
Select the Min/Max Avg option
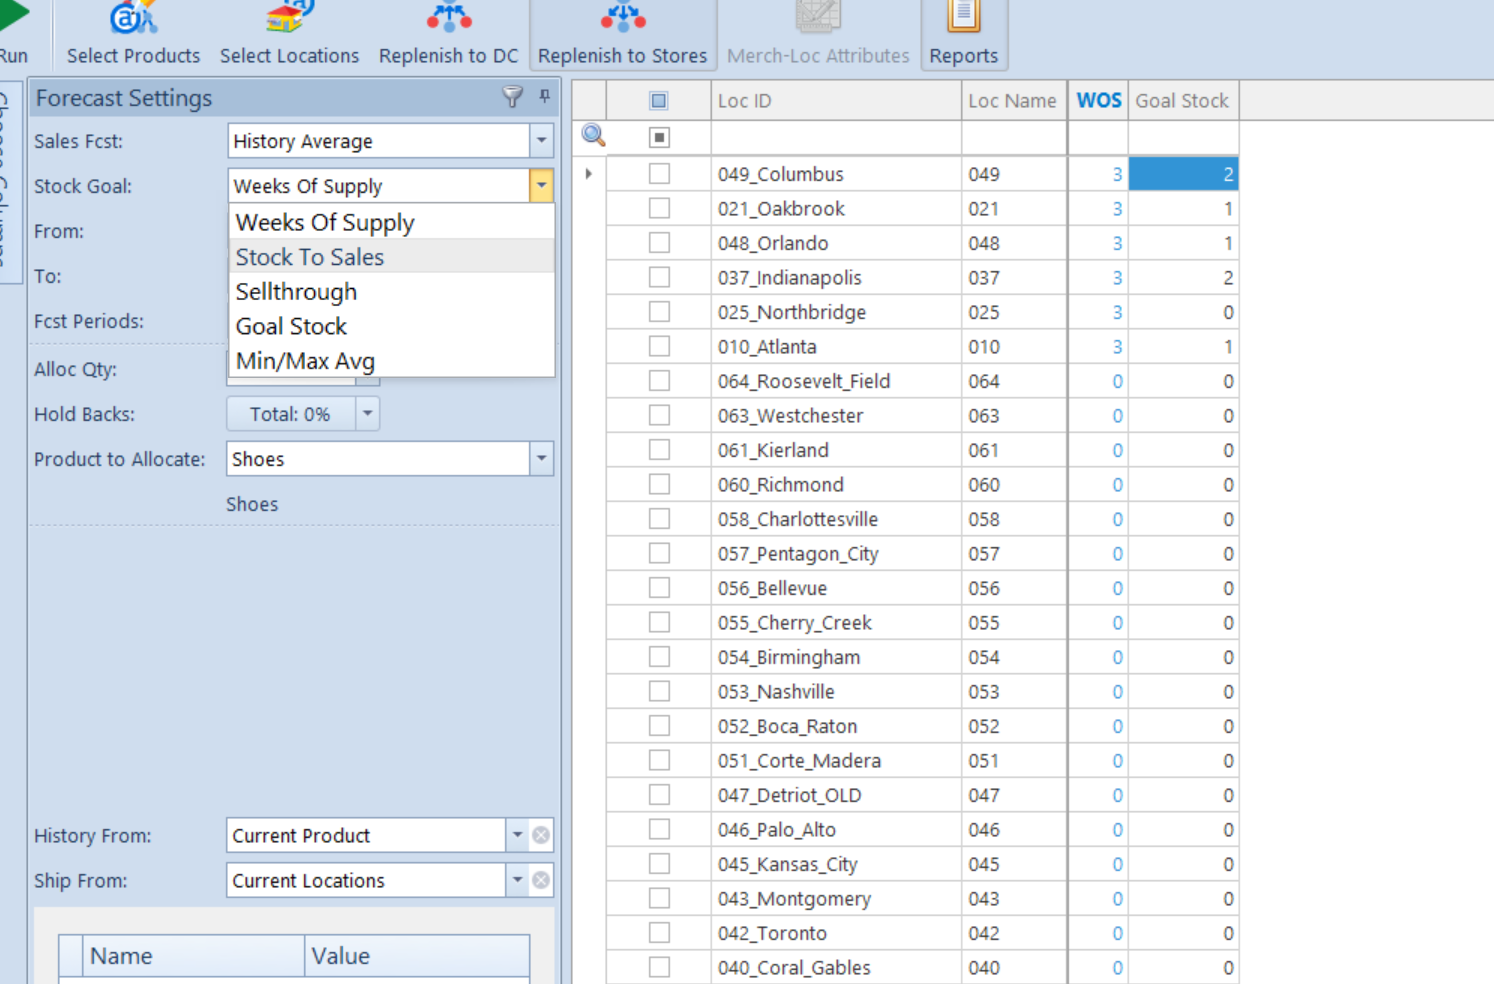(x=305, y=361)
